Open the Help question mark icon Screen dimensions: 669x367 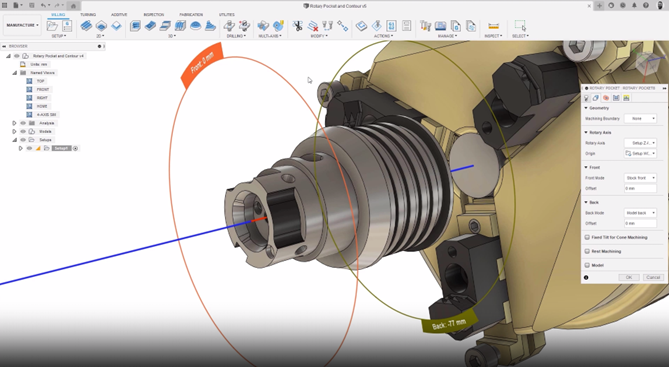pyautogui.click(x=646, y=6)
